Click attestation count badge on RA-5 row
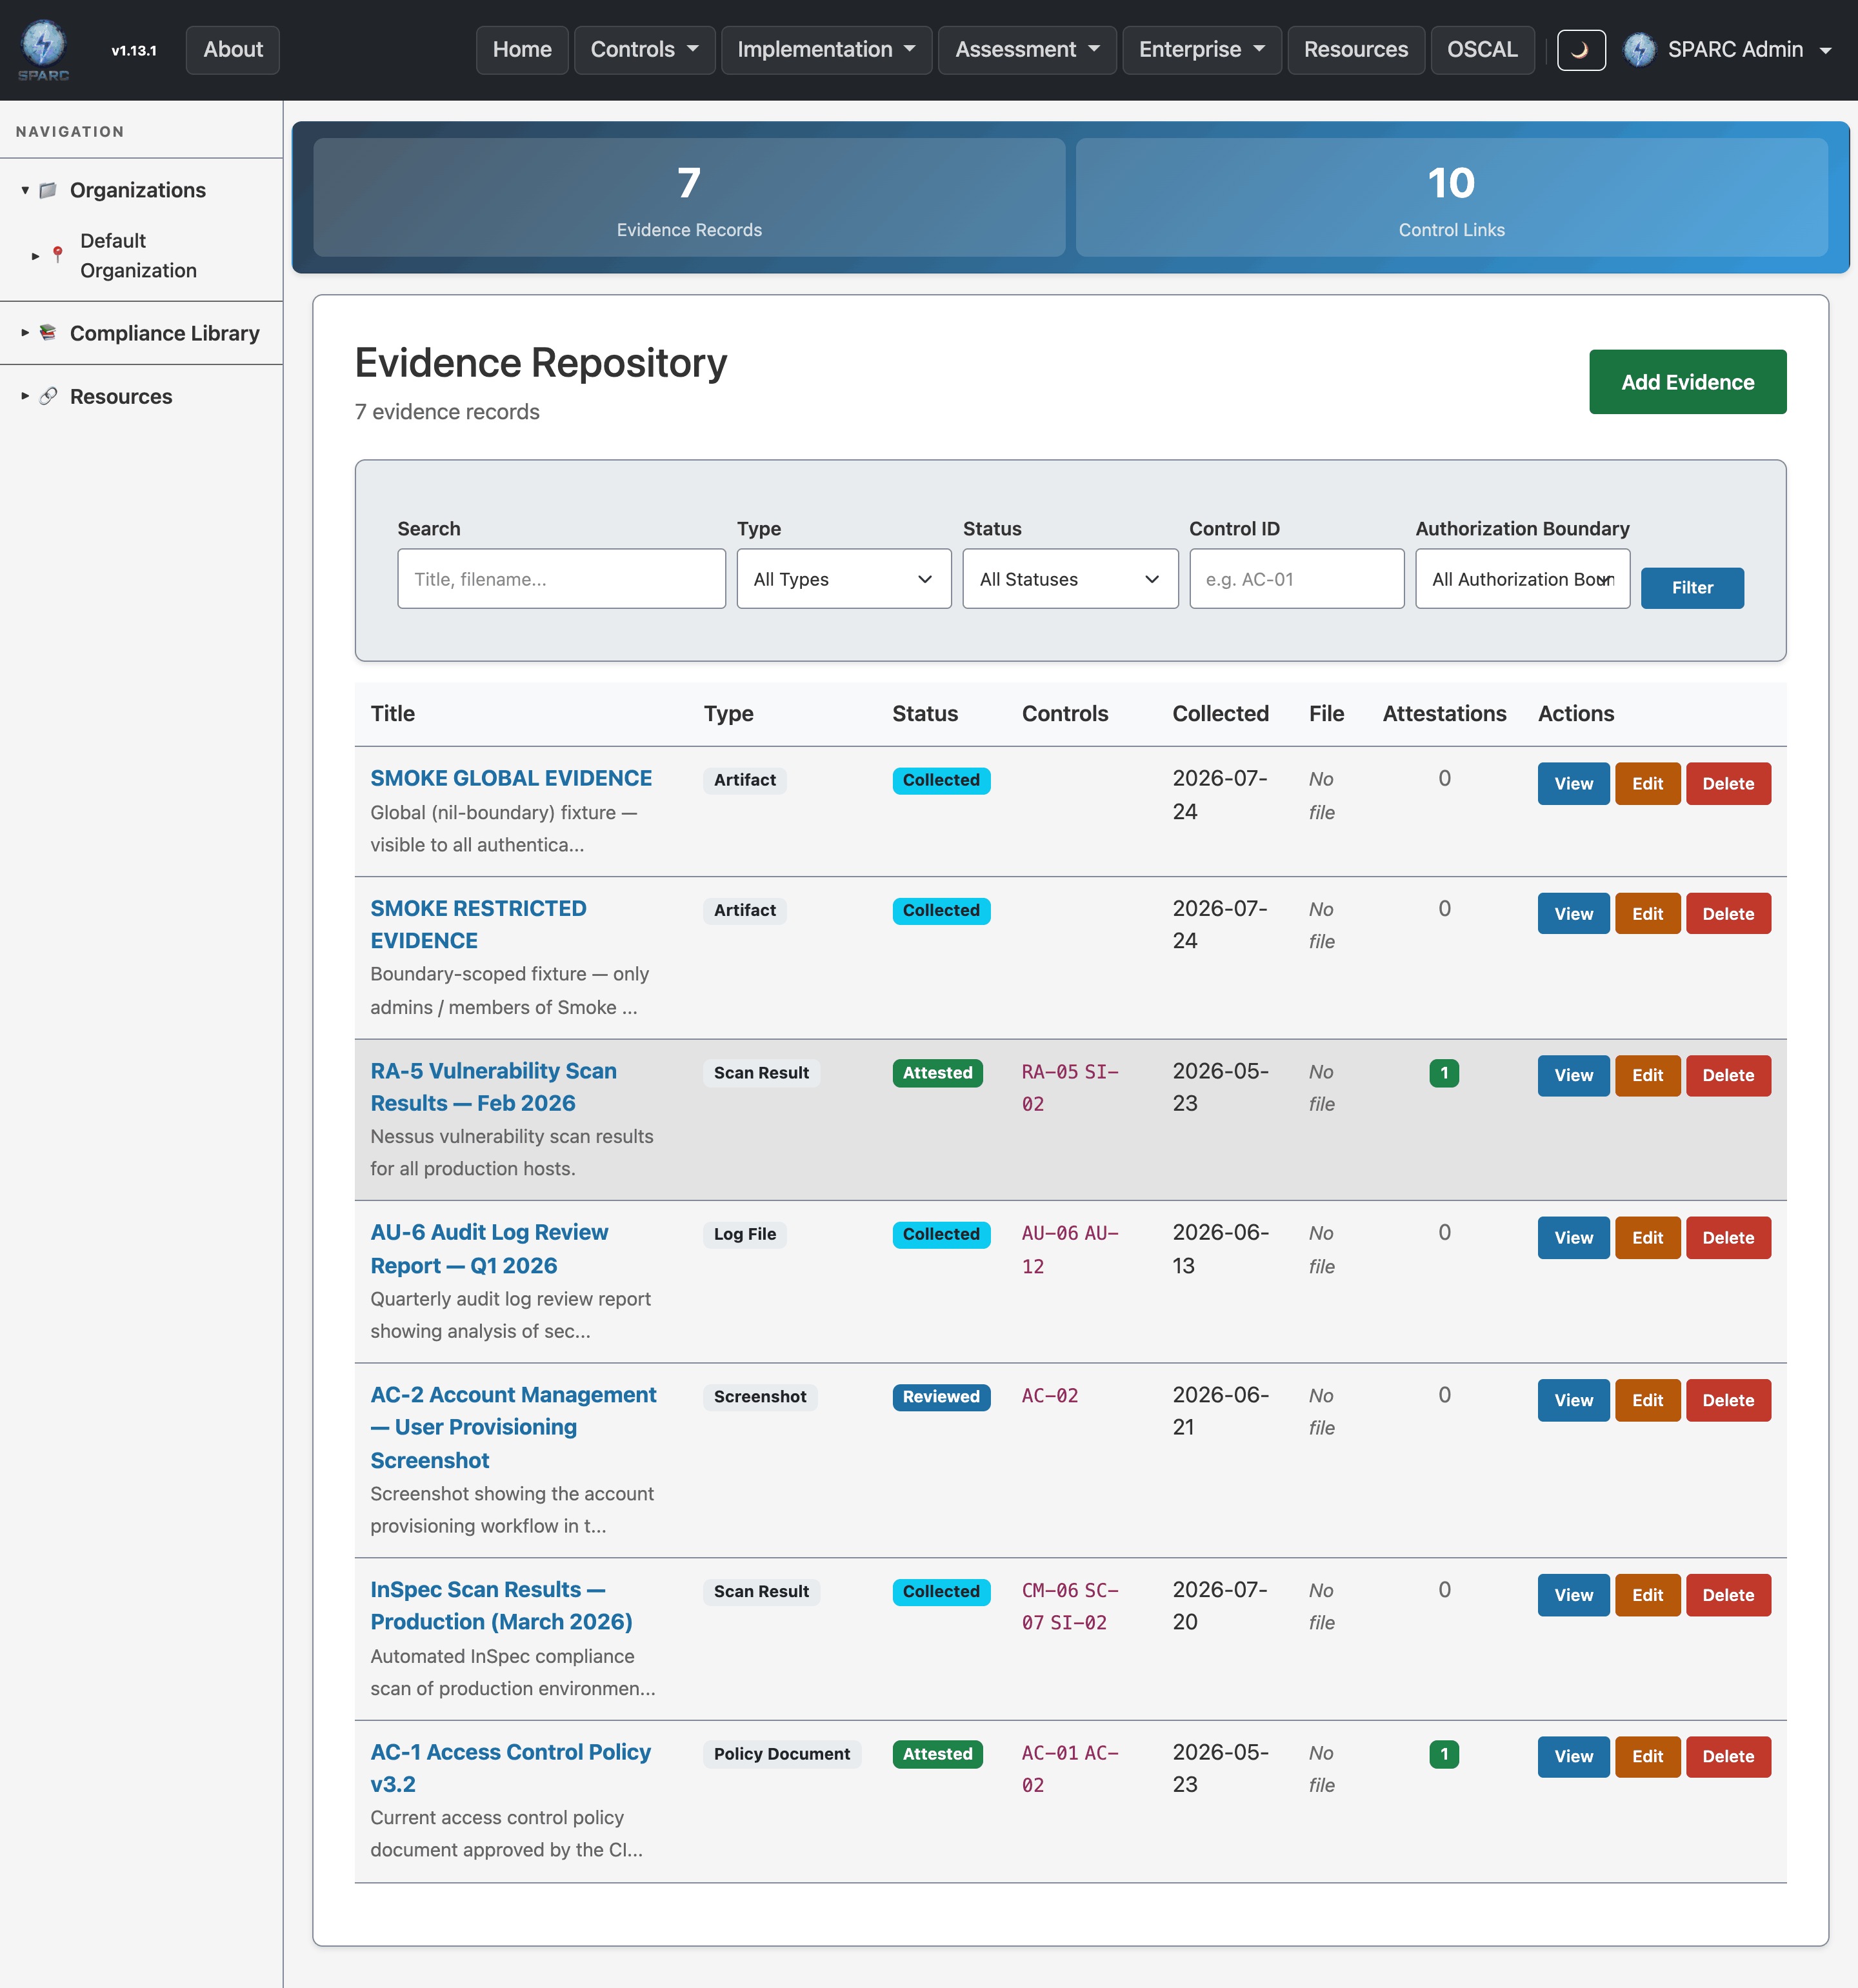The width and height of the screenshot is (1858, 1988). [x=1444, y=1073]
